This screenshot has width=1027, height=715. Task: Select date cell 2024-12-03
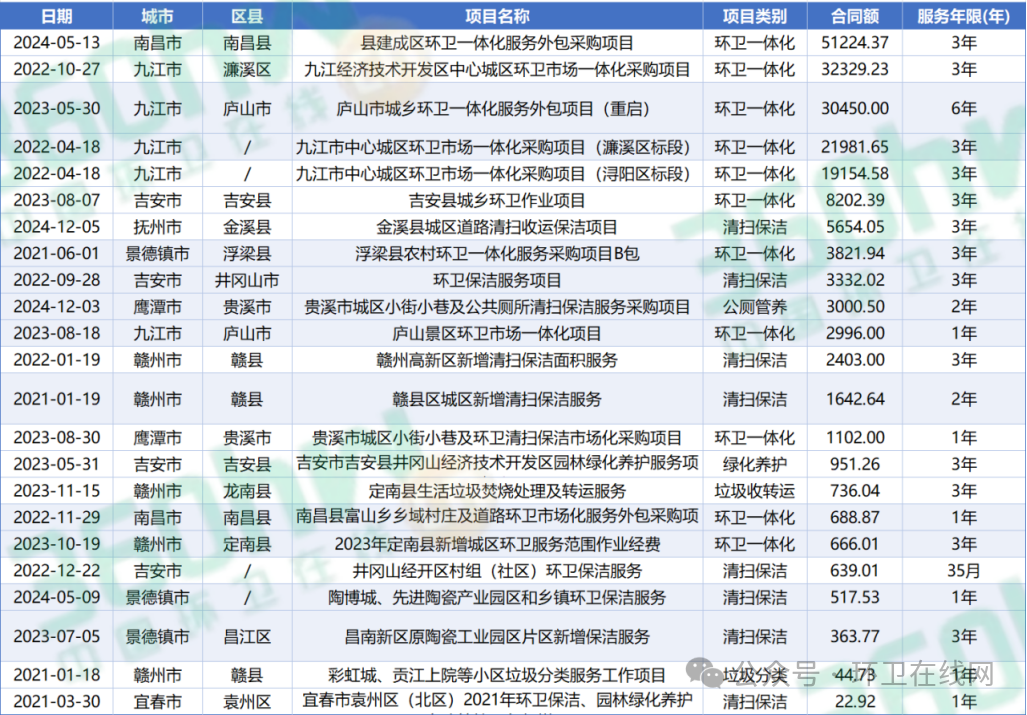(56, 306)
